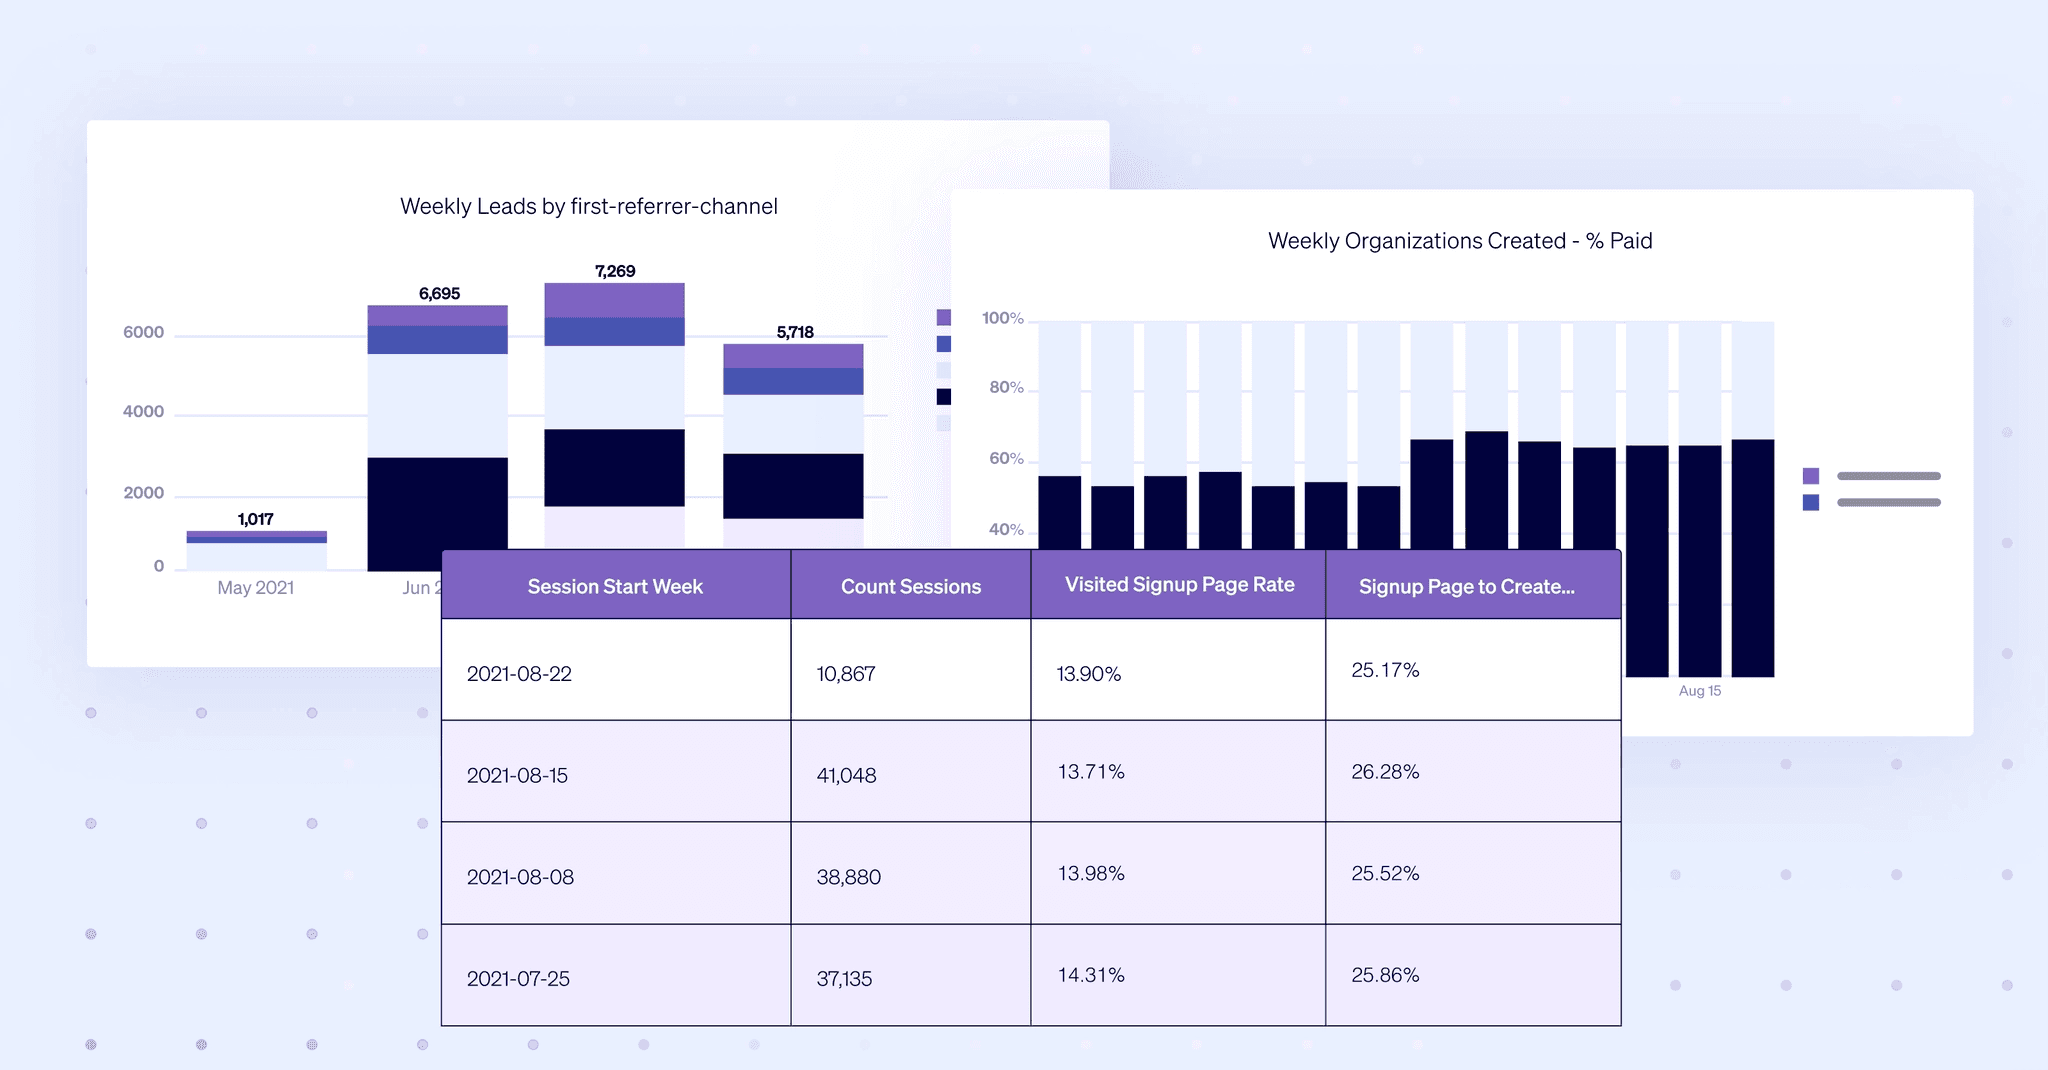This screenshot has width=2048, height=1070.
Task: Open sorting on the 'Count Sessions' header
Action: click(x=909, y=586)
